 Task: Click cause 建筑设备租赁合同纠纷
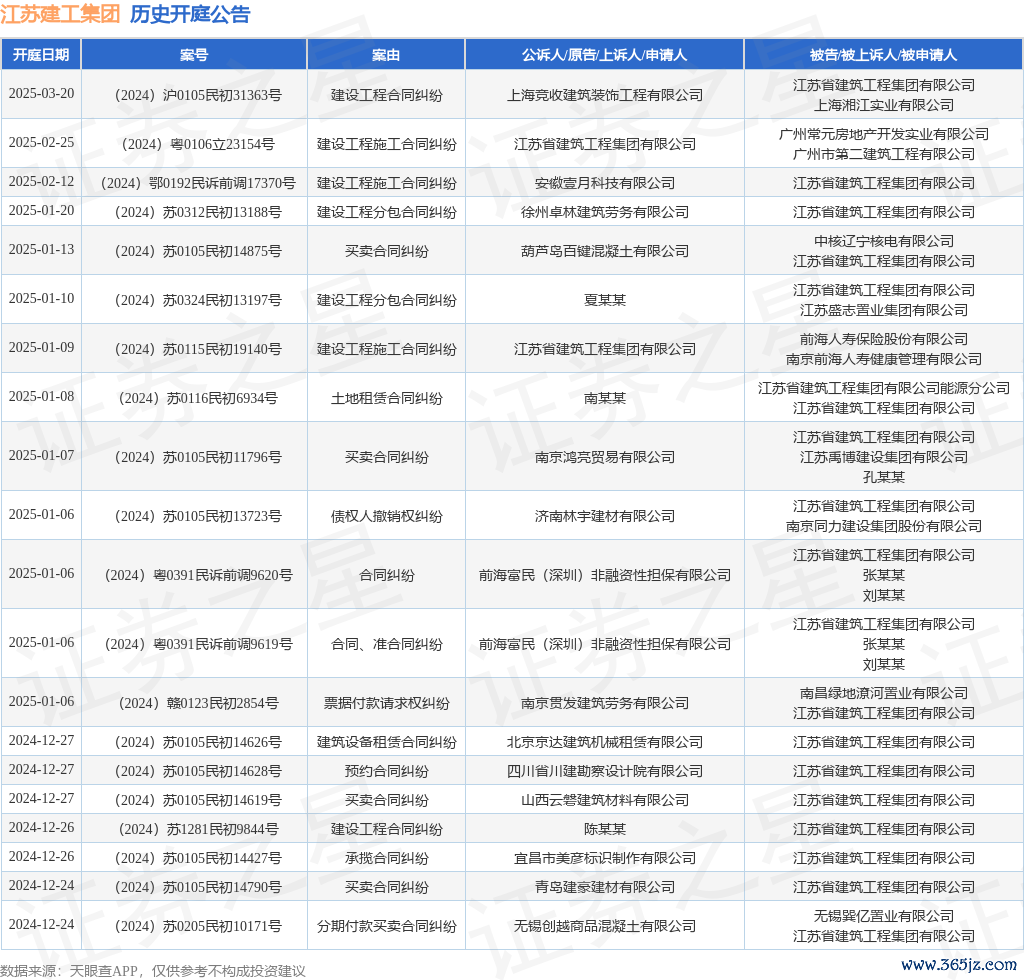[386, 742]
